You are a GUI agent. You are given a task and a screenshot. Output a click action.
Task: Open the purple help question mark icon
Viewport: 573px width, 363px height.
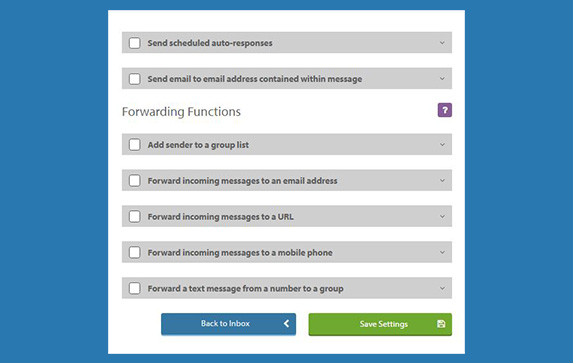pyautogui.click(x=445, y=110)
